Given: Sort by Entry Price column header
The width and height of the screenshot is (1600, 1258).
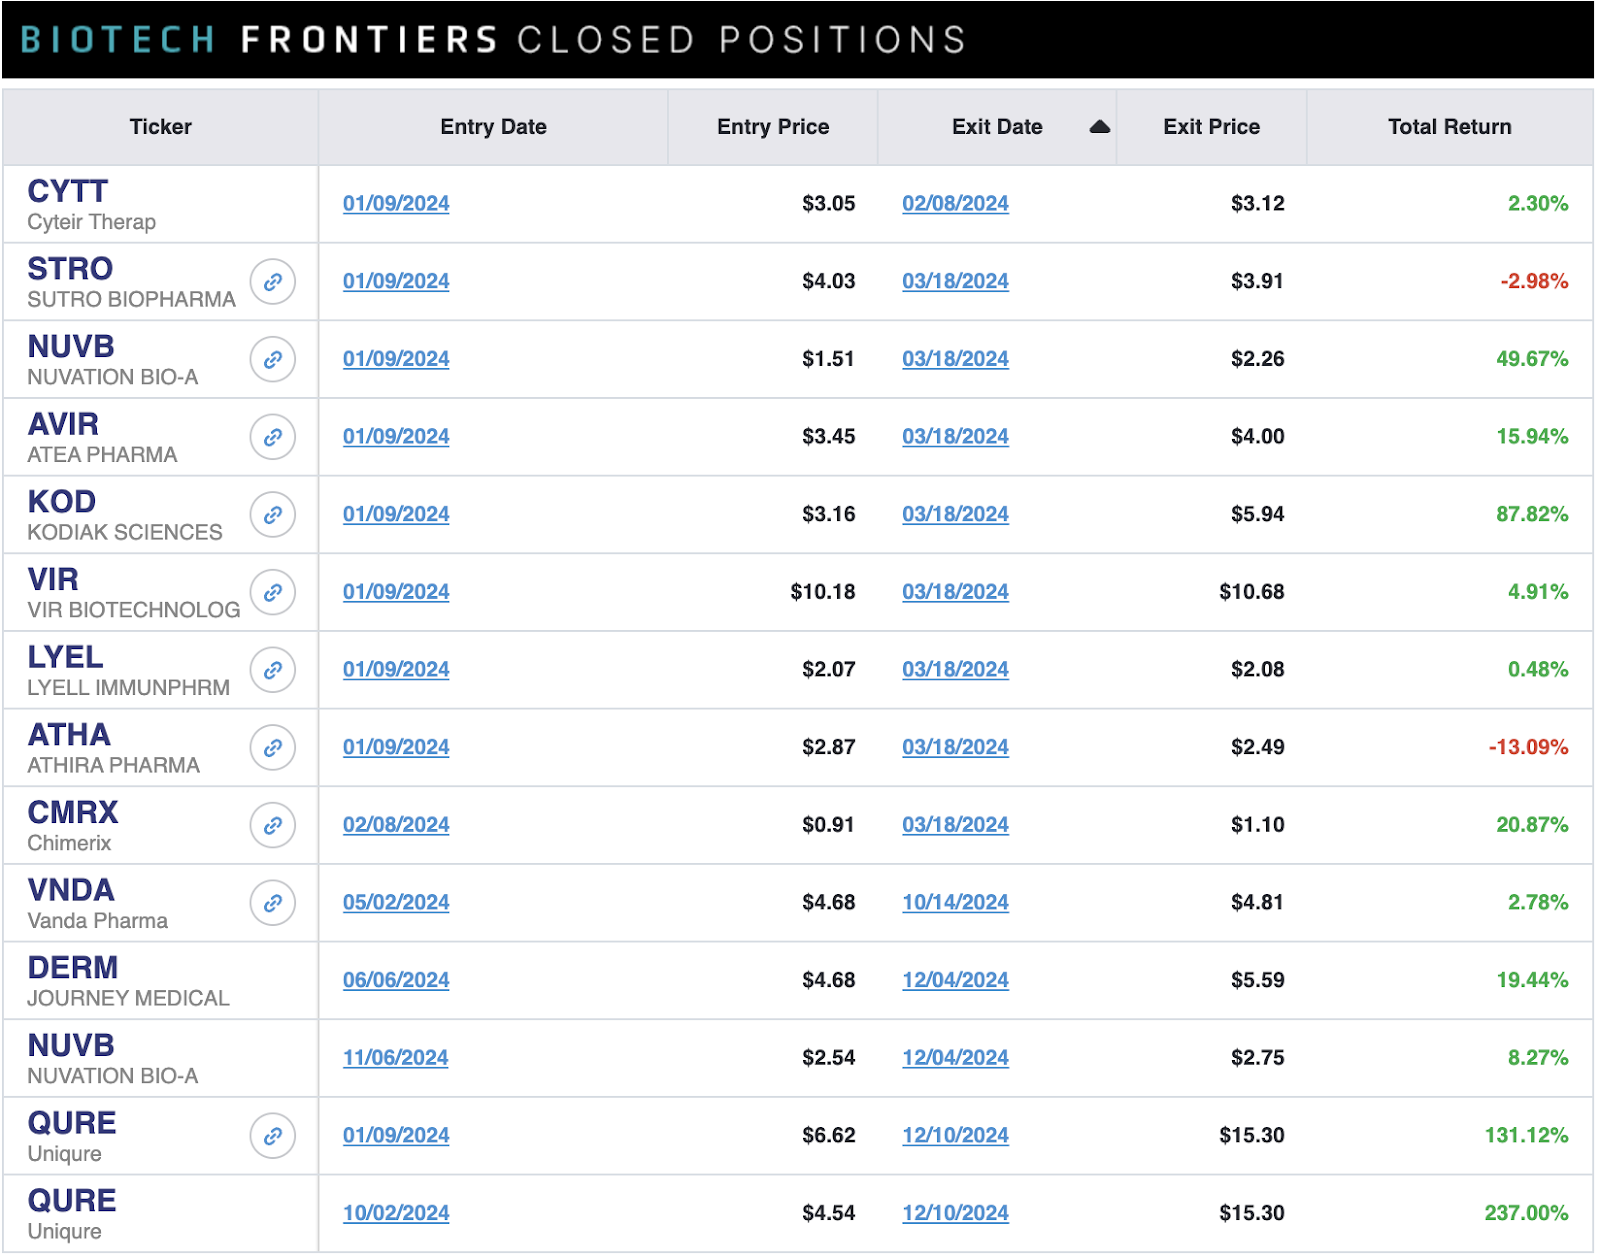Looking at the screenshot, I should (x=773, y=127).
